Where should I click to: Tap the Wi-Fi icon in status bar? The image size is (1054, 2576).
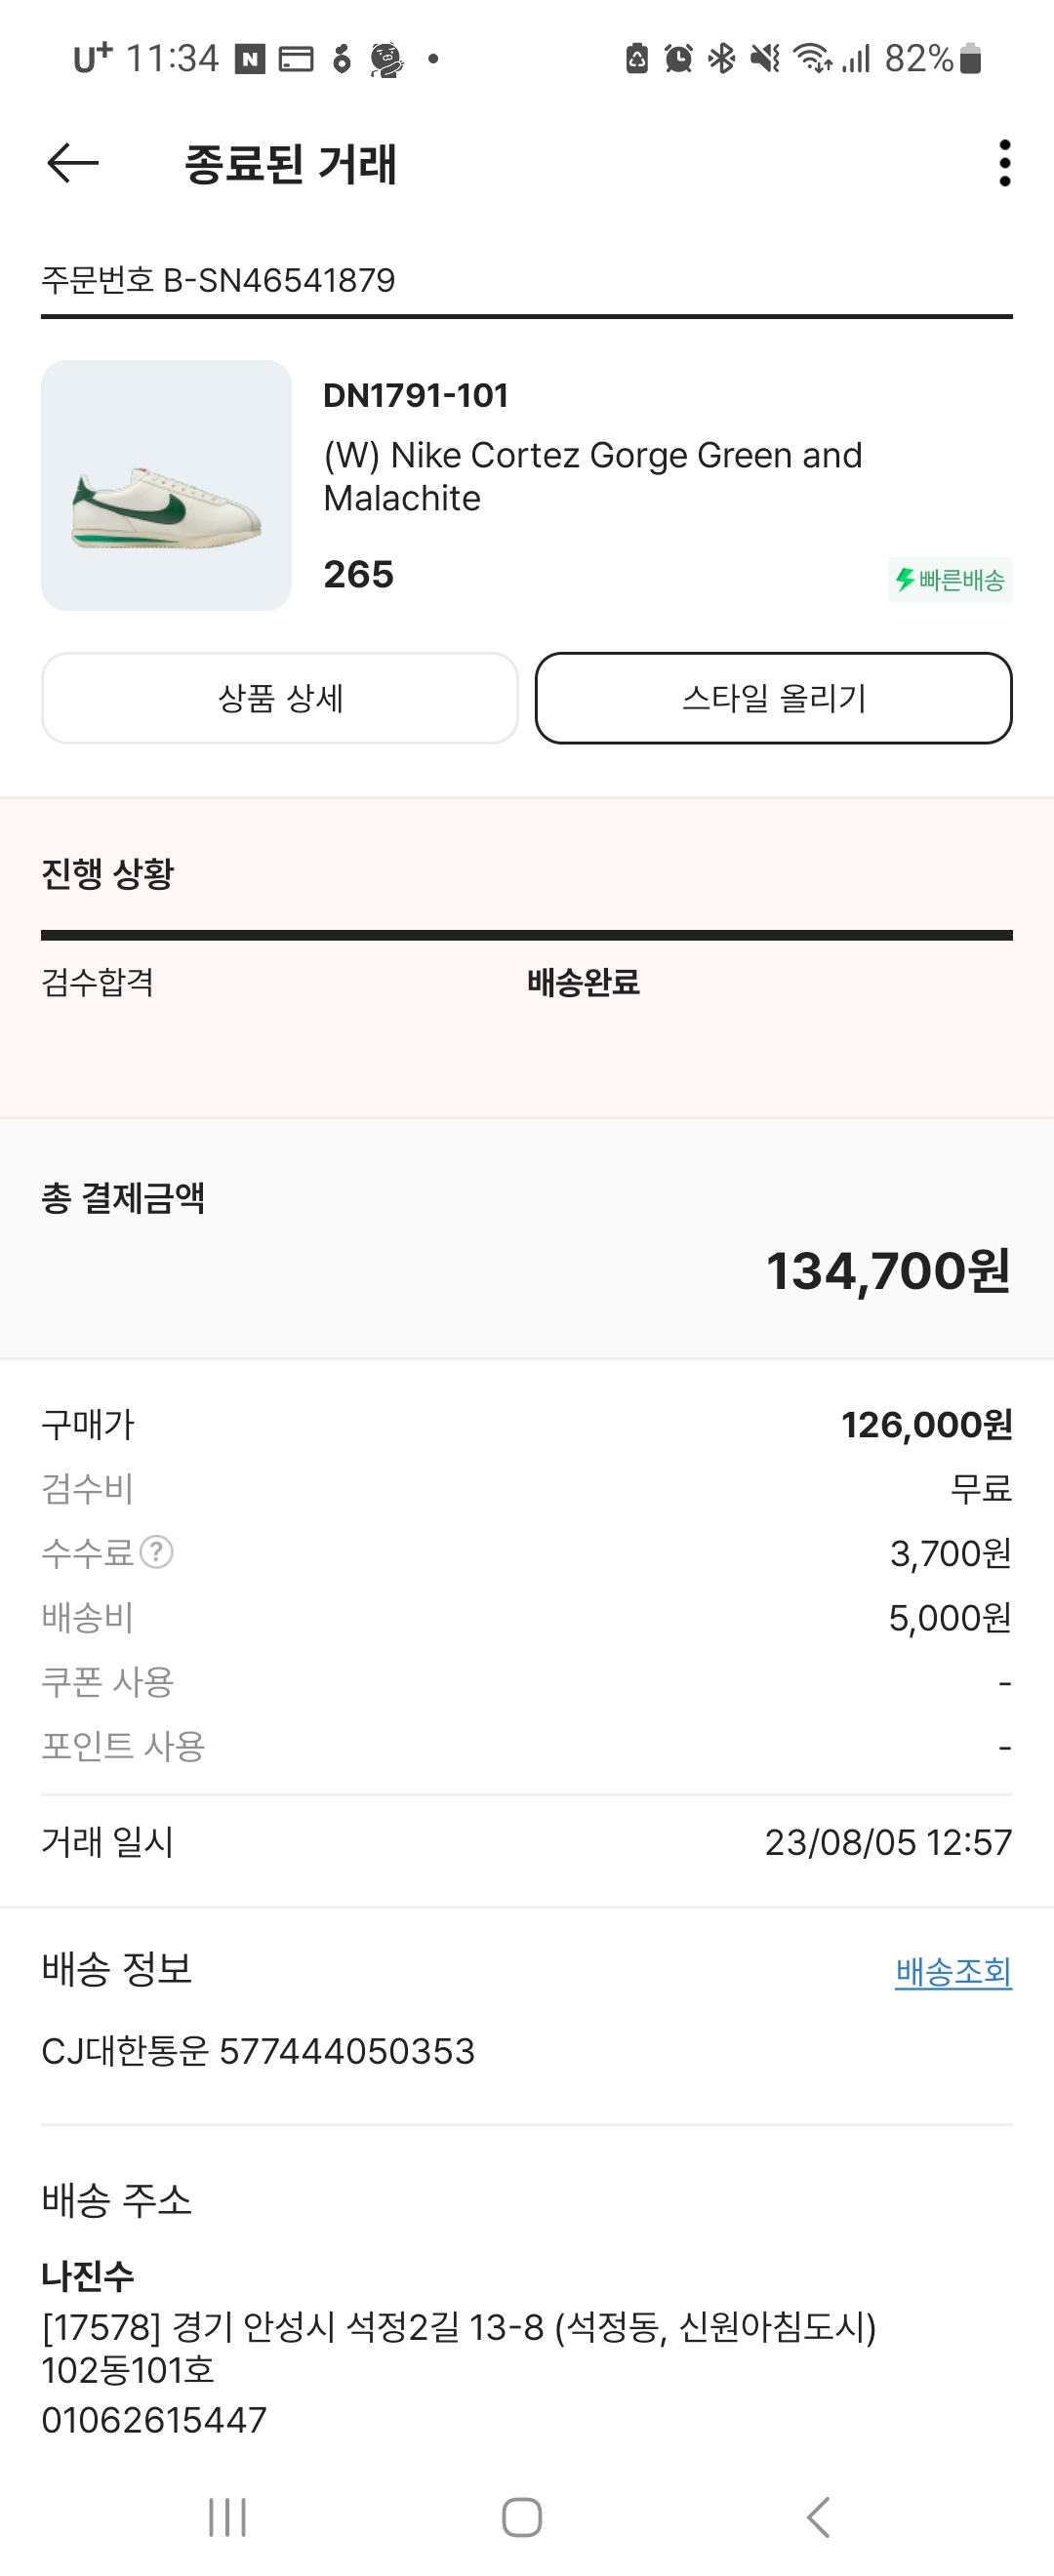point(812,59)
